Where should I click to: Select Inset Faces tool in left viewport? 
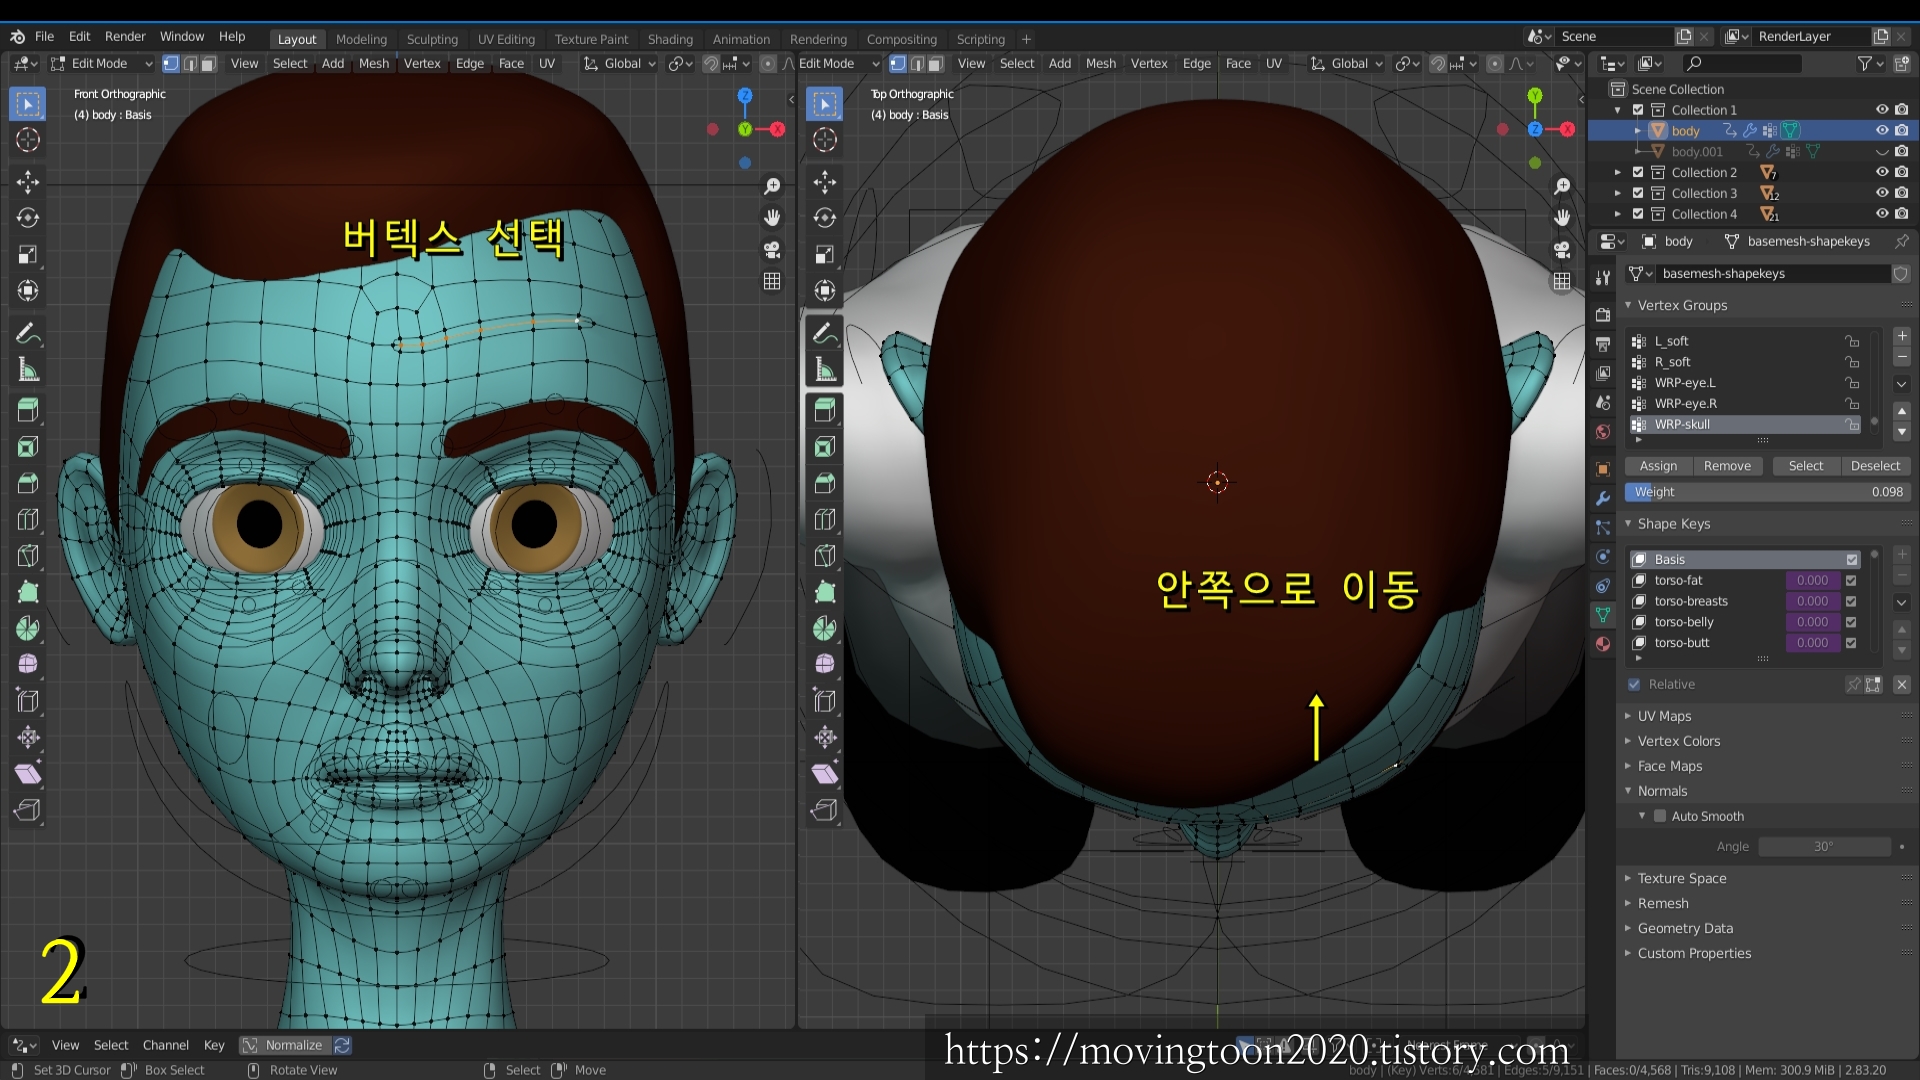click(x=28, y=447)
